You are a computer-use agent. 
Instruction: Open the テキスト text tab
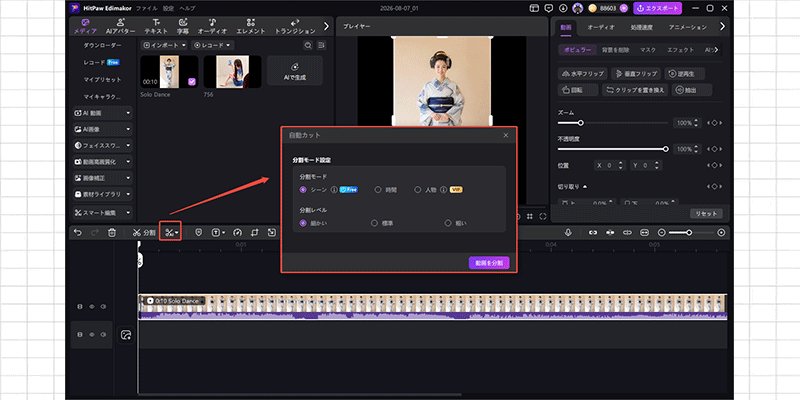(156, 26)
